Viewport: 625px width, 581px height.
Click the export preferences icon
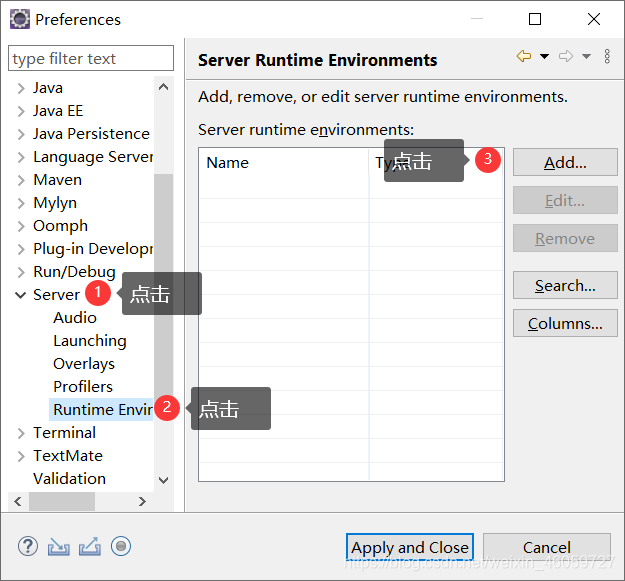pos(90,546)
